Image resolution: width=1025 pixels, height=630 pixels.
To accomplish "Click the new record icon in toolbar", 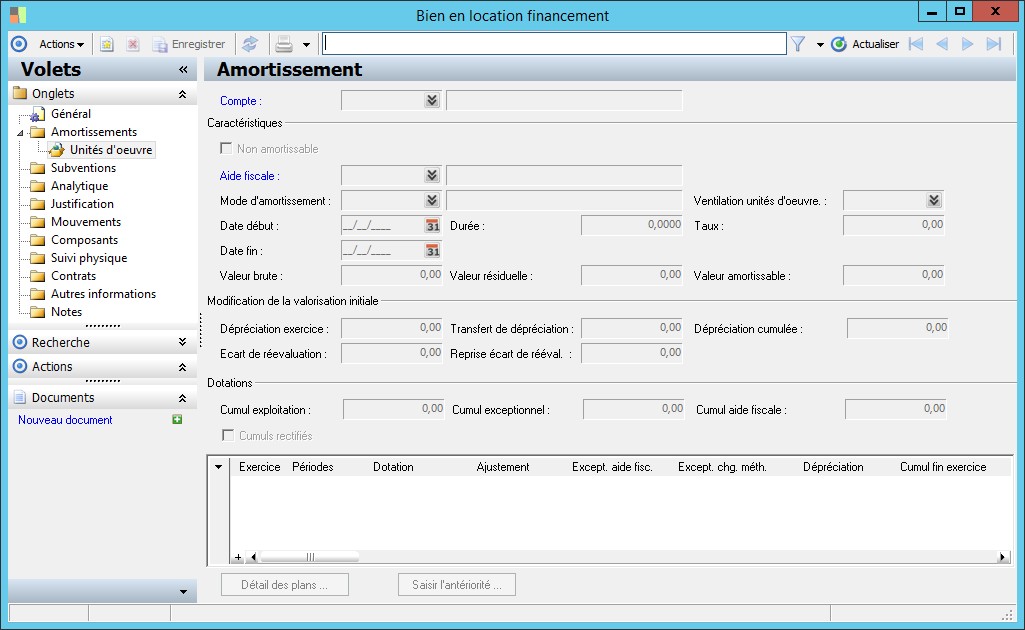I will click(107, 44).
